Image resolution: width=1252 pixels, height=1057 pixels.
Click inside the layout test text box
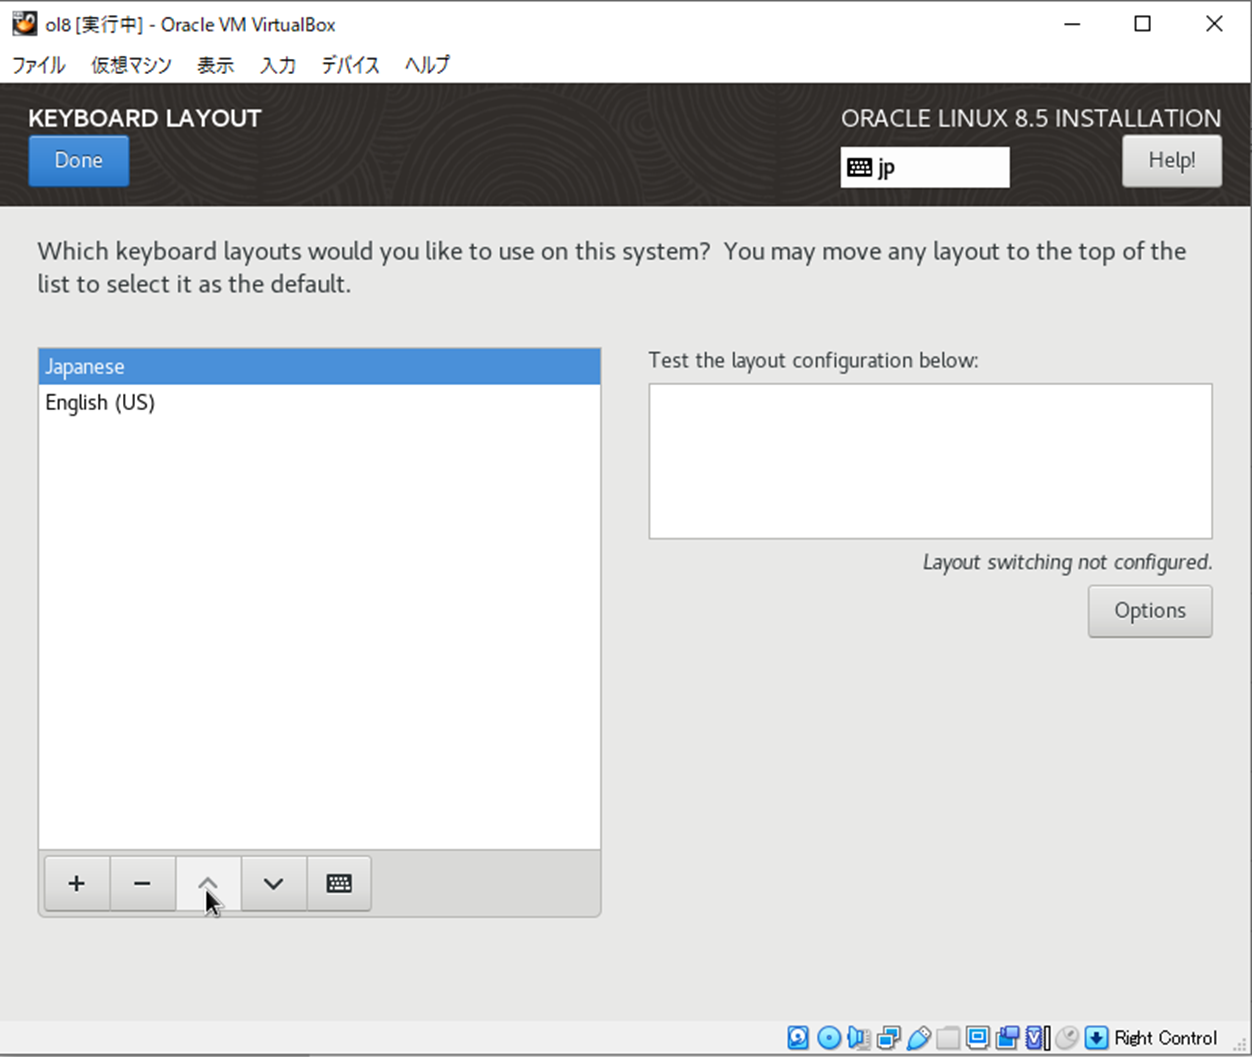click(930, 461)
